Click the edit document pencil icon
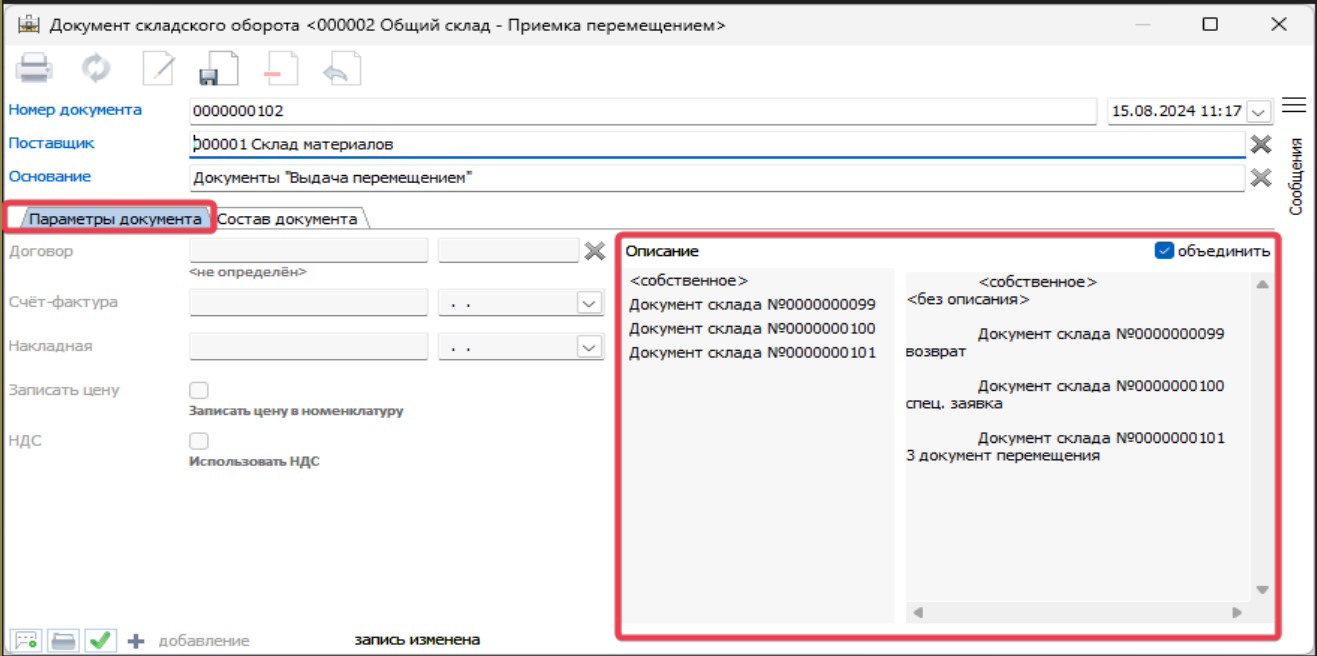The image size is (1317, 656). pos(158,69)
